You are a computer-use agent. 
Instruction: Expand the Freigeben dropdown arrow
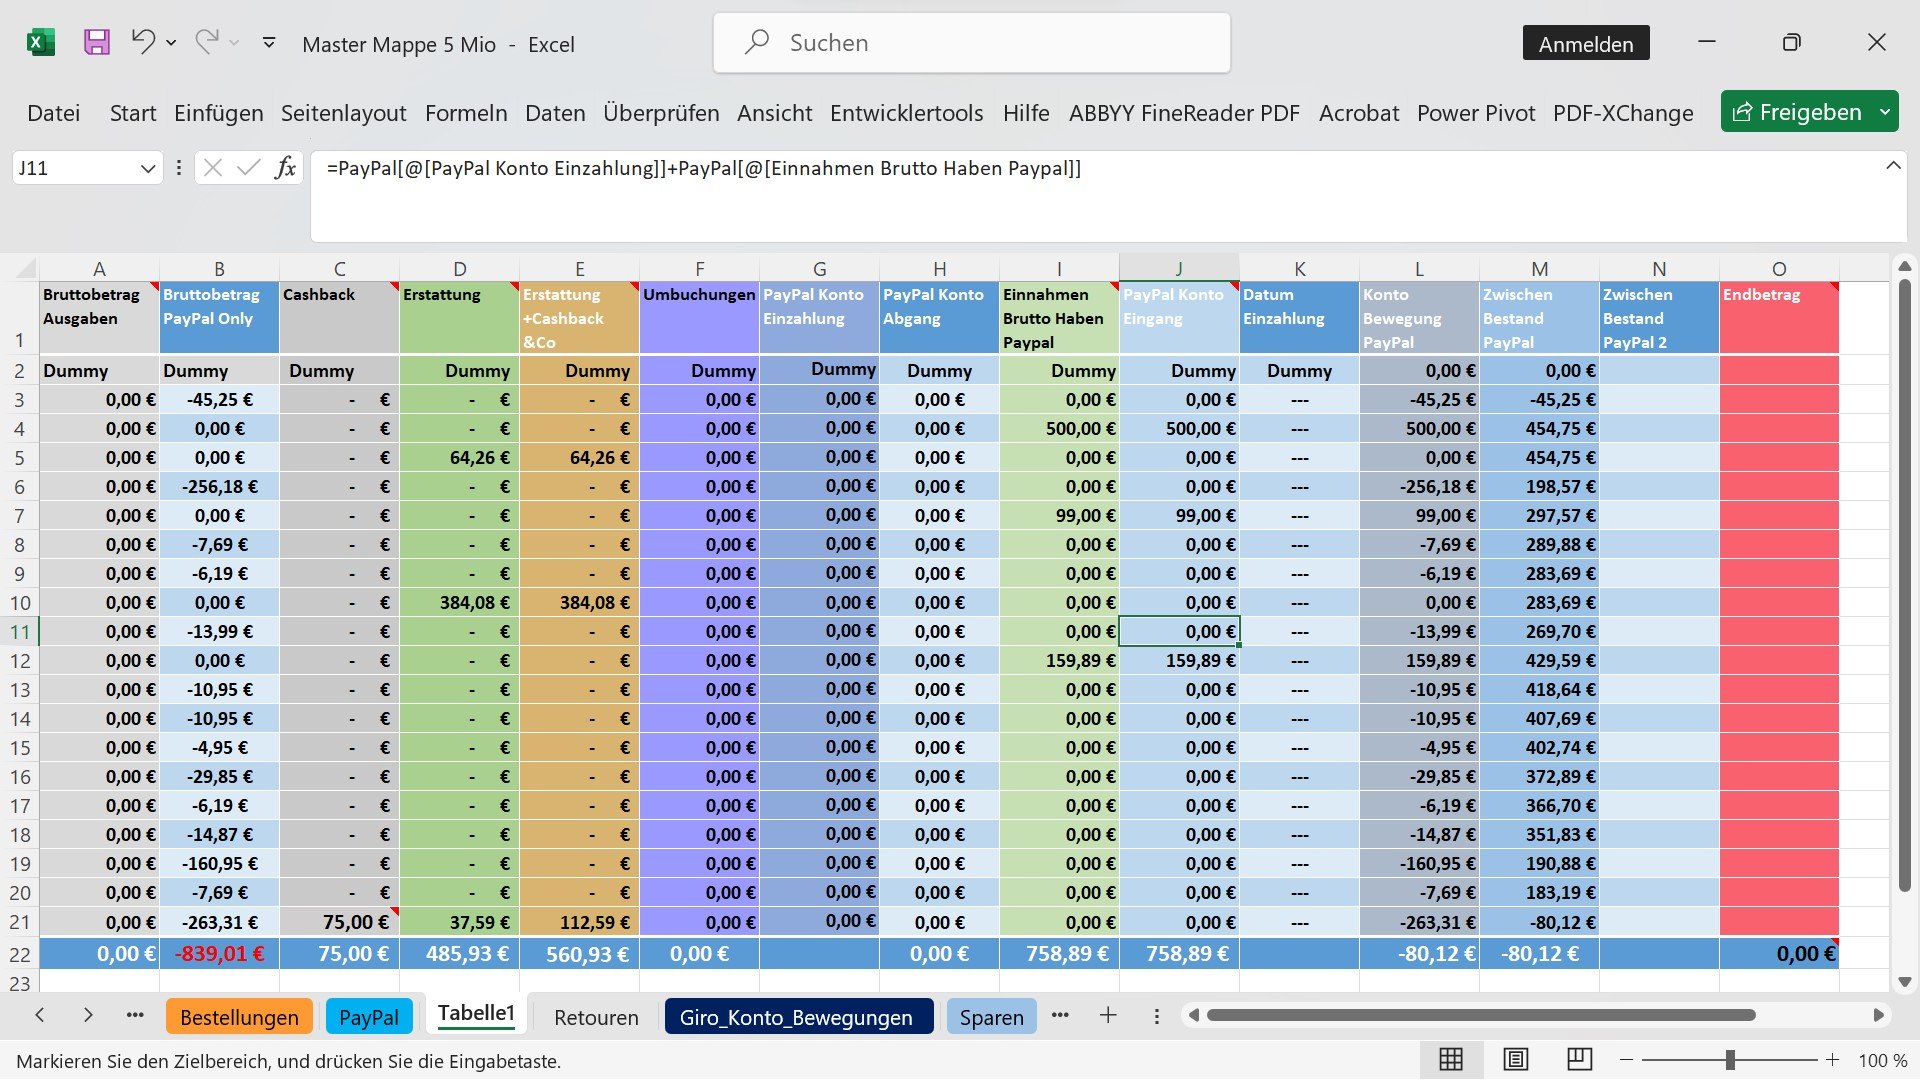(x=1885, y=112)
